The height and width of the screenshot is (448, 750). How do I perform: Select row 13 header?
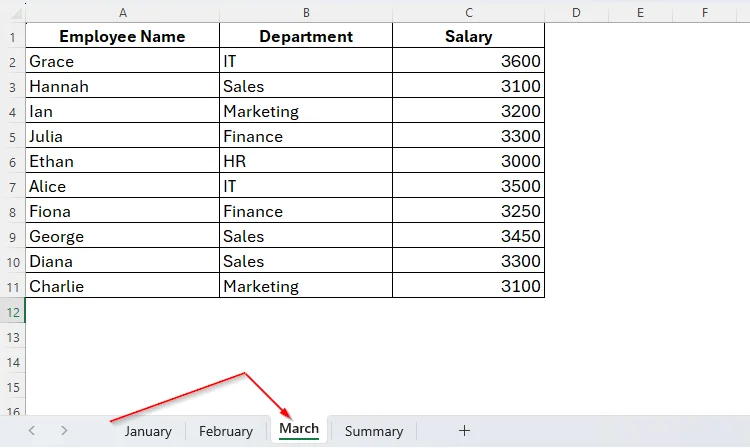tap(12, 337)
